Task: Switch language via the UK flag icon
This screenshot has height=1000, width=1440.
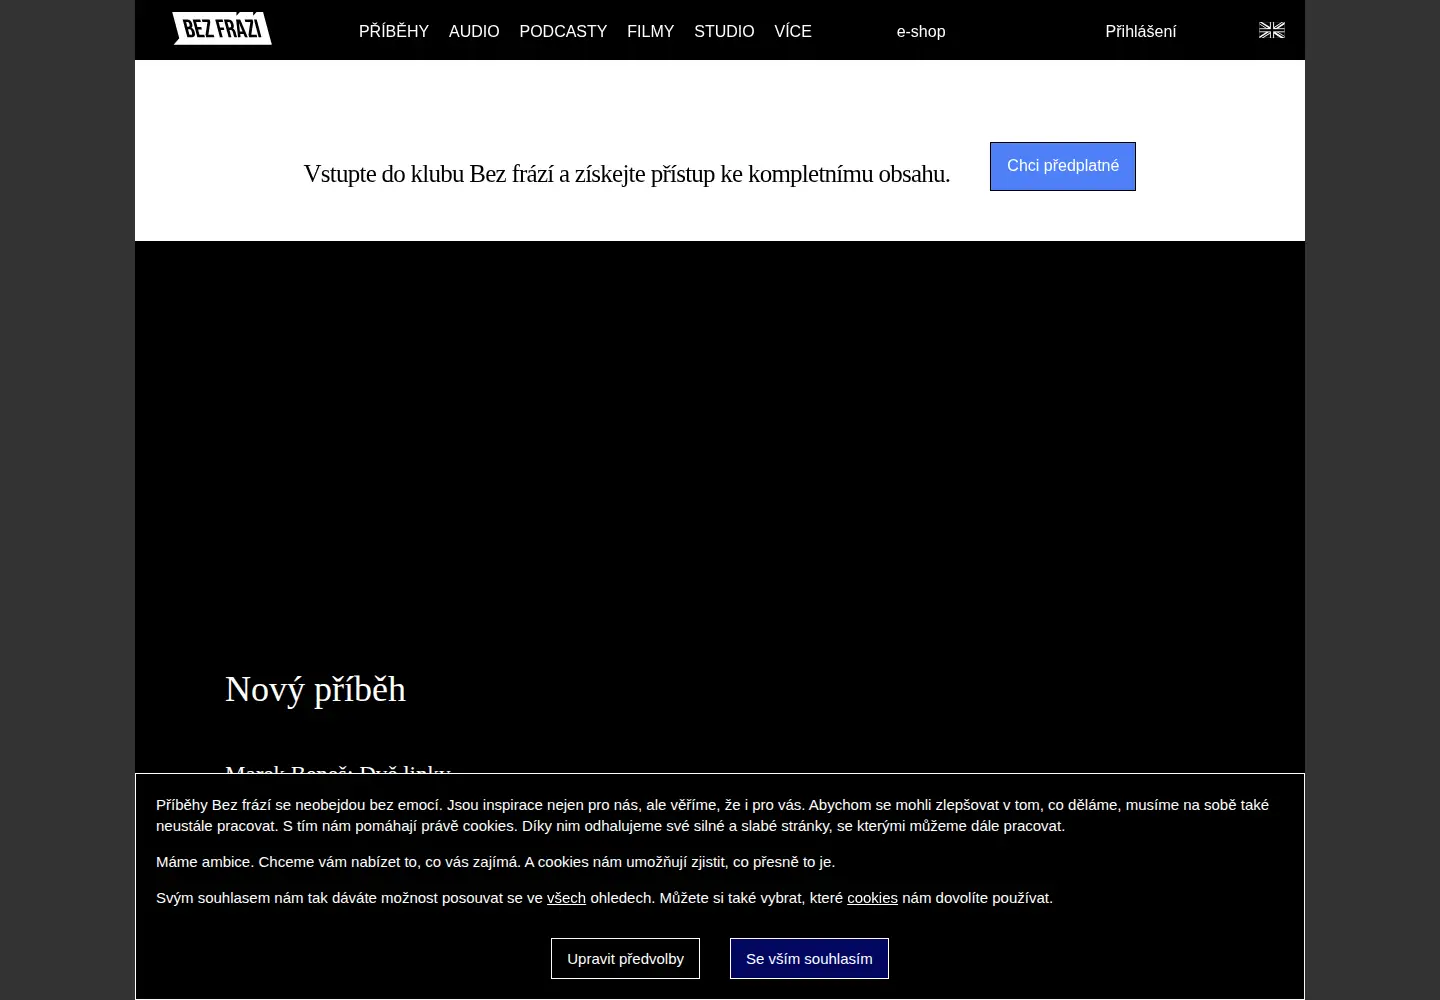Action: pos(1272,30)
